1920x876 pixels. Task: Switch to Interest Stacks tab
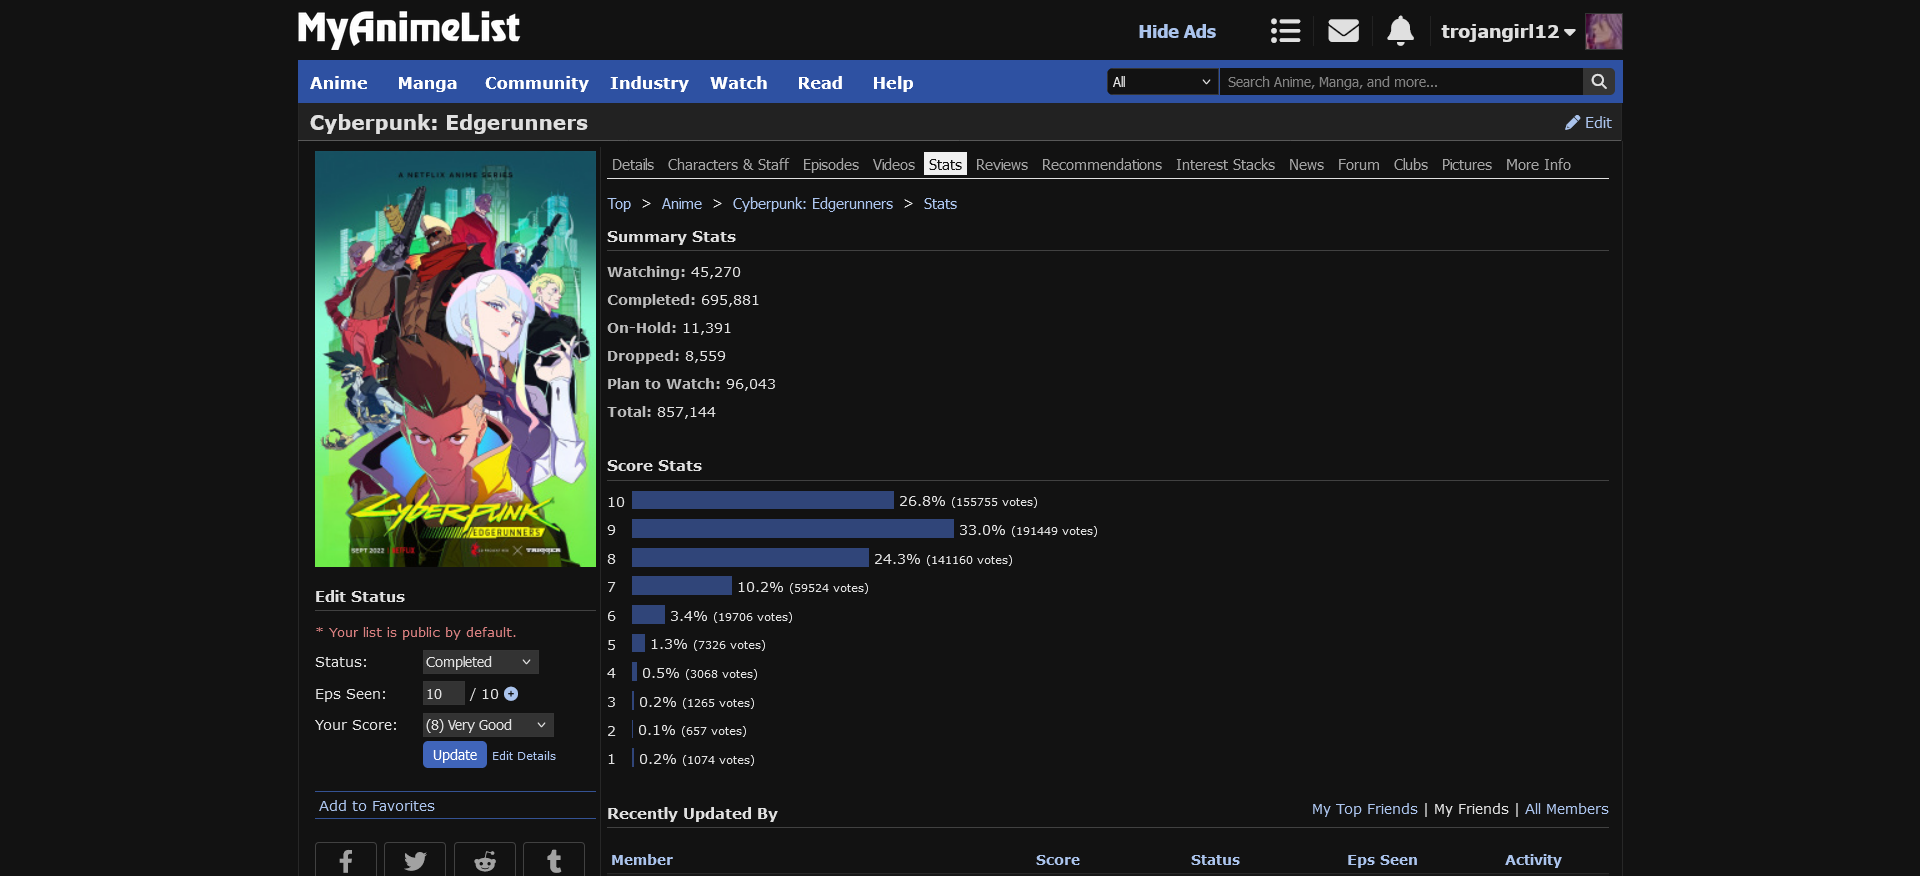click(1225, 165)
